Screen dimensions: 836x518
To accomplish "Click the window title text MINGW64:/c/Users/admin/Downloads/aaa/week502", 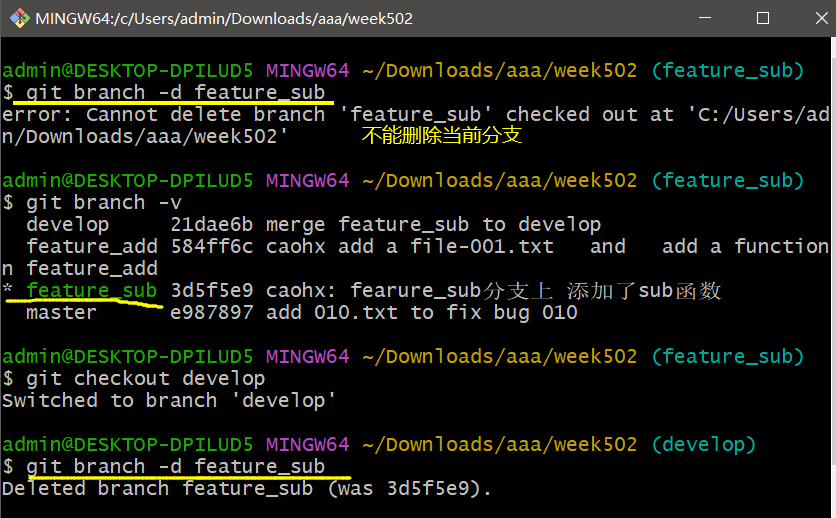I will 224,19.
